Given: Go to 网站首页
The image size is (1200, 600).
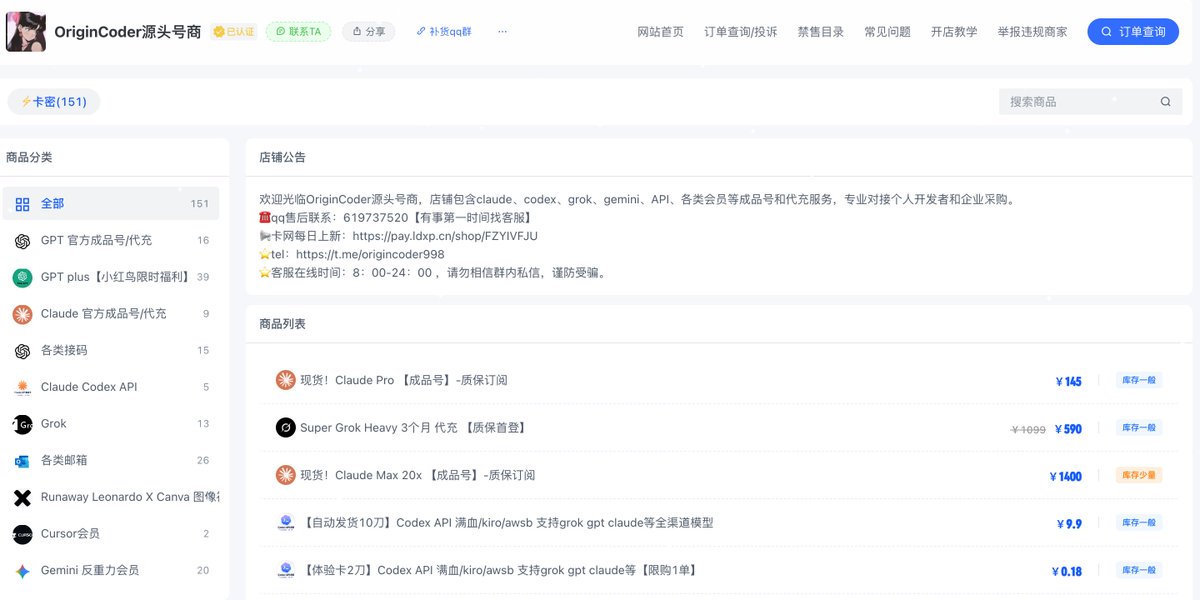Looking at the screenshot, I should point(660,32).
